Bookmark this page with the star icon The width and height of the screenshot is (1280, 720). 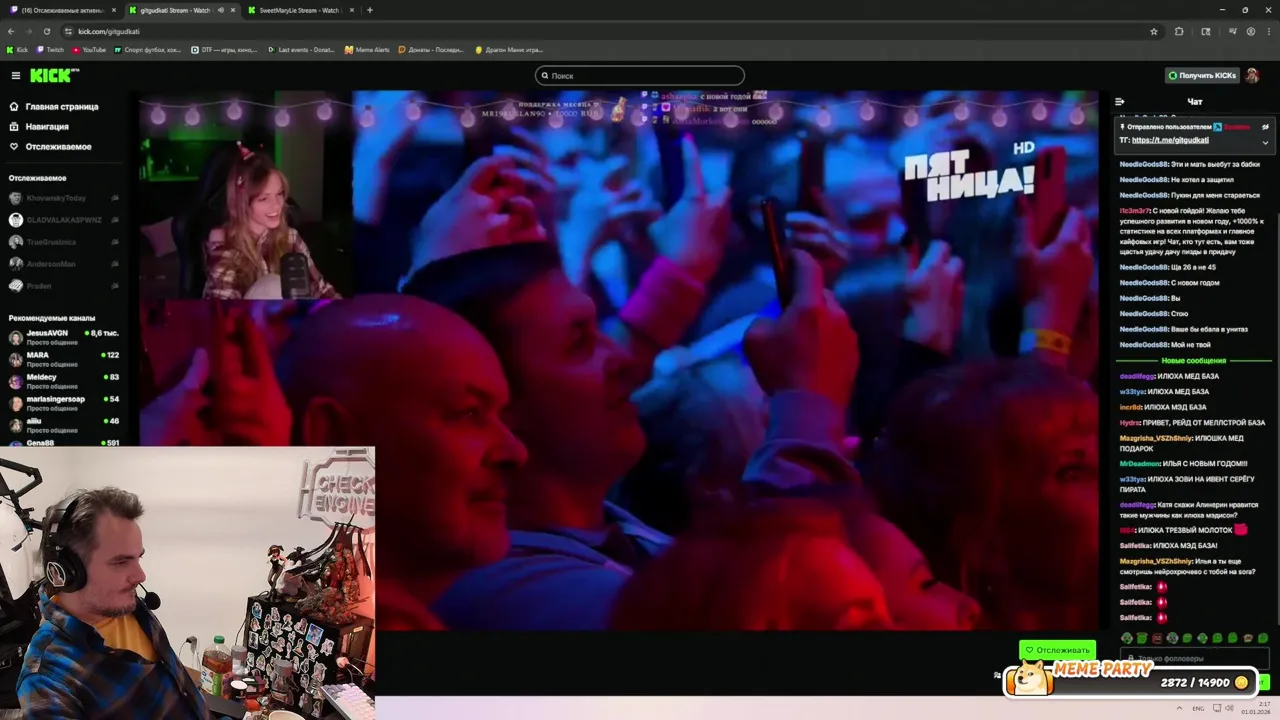click(x=1154, y=31)
